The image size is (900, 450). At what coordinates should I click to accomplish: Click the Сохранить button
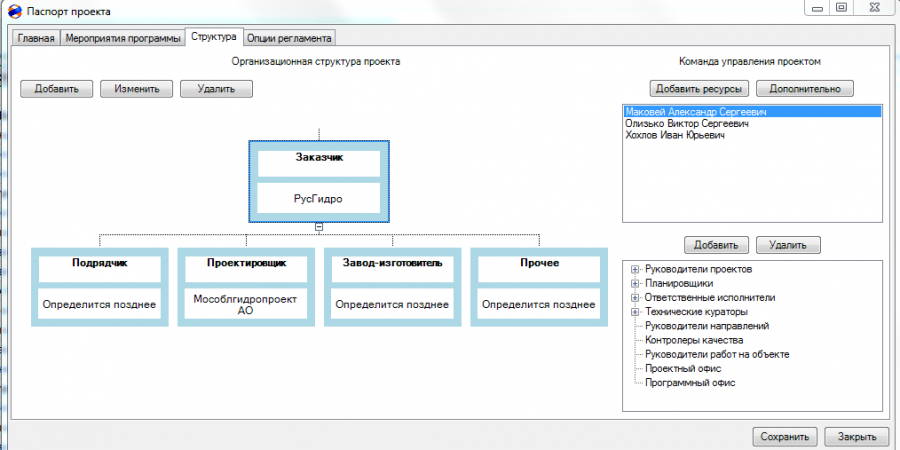785,436
